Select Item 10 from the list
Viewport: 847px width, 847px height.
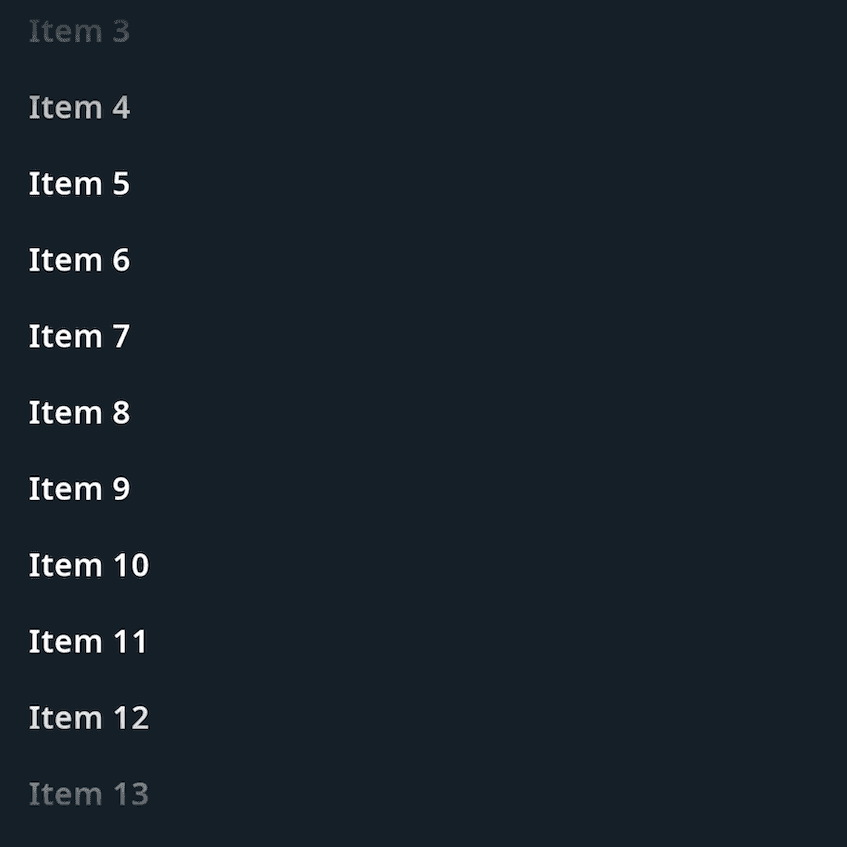click(x=88, y=565)
